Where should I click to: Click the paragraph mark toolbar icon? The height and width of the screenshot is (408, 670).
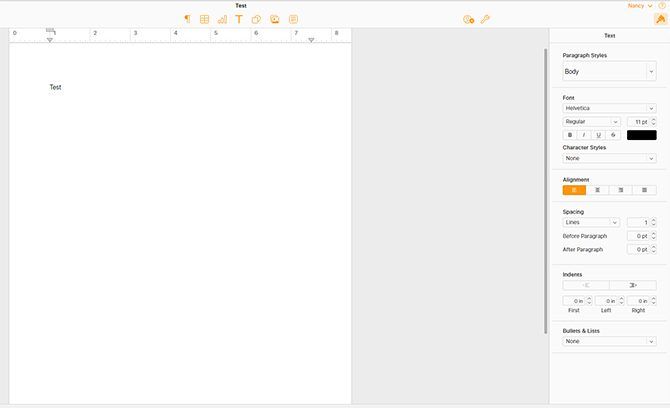coord(187,19)
